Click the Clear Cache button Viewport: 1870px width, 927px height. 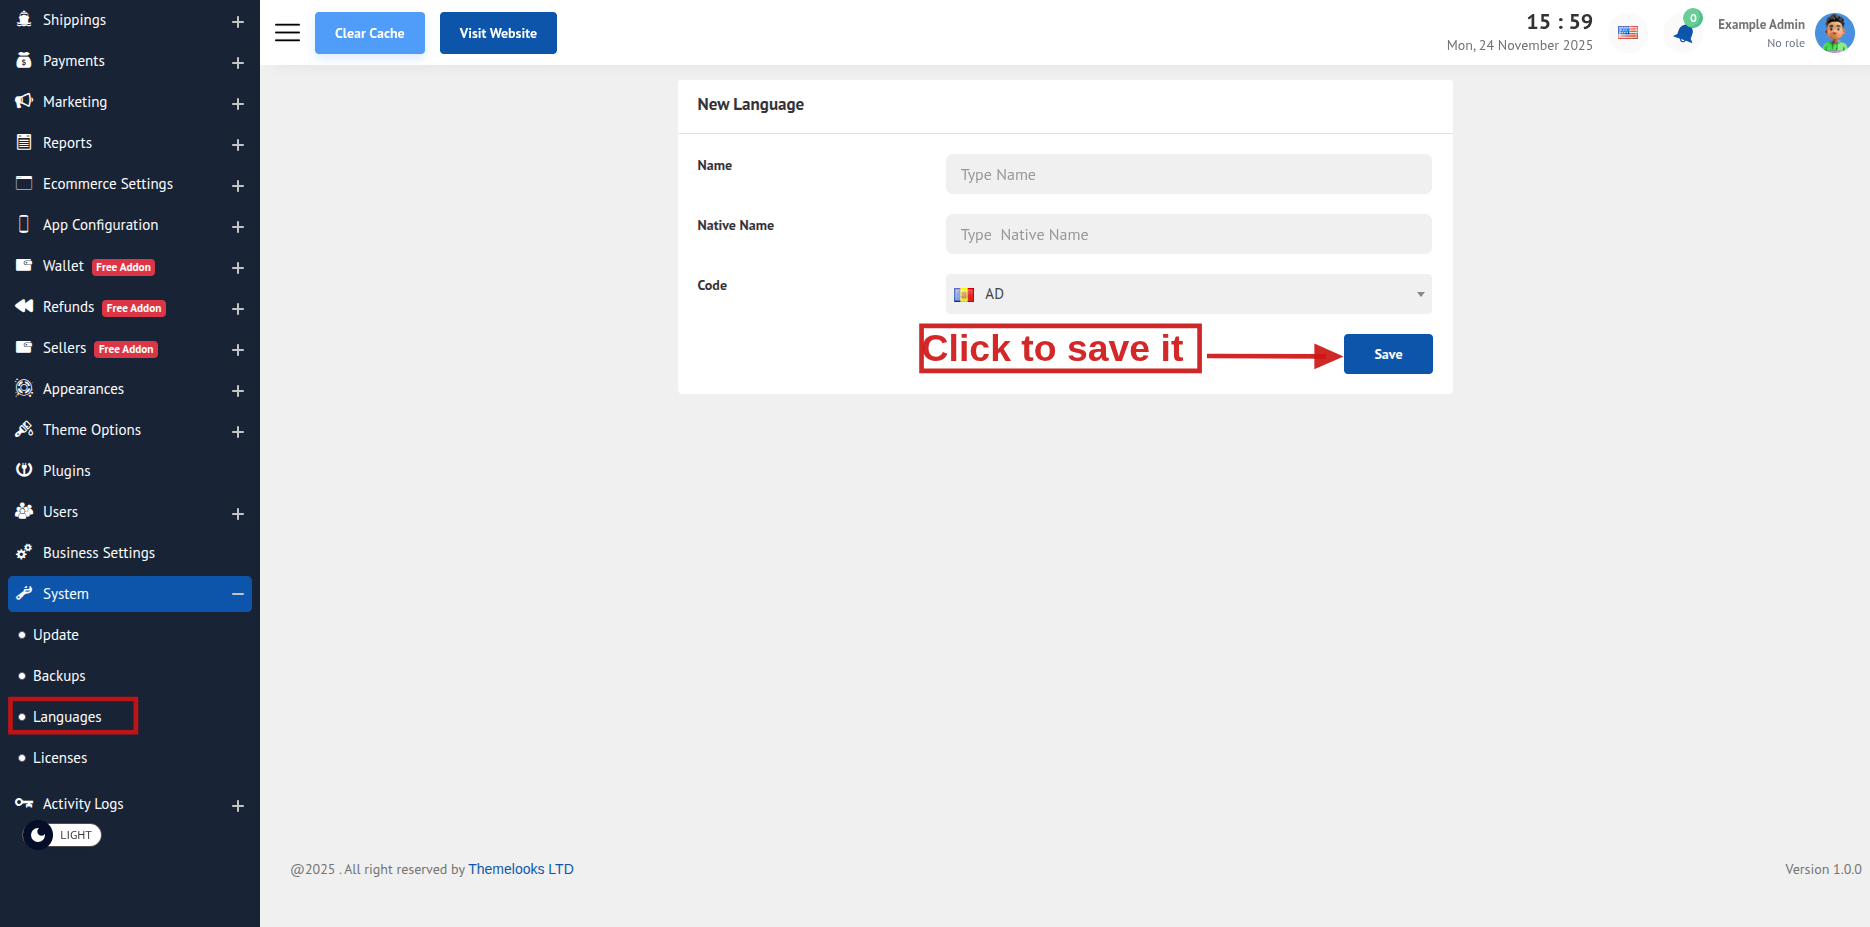click(x=369, y=33)
